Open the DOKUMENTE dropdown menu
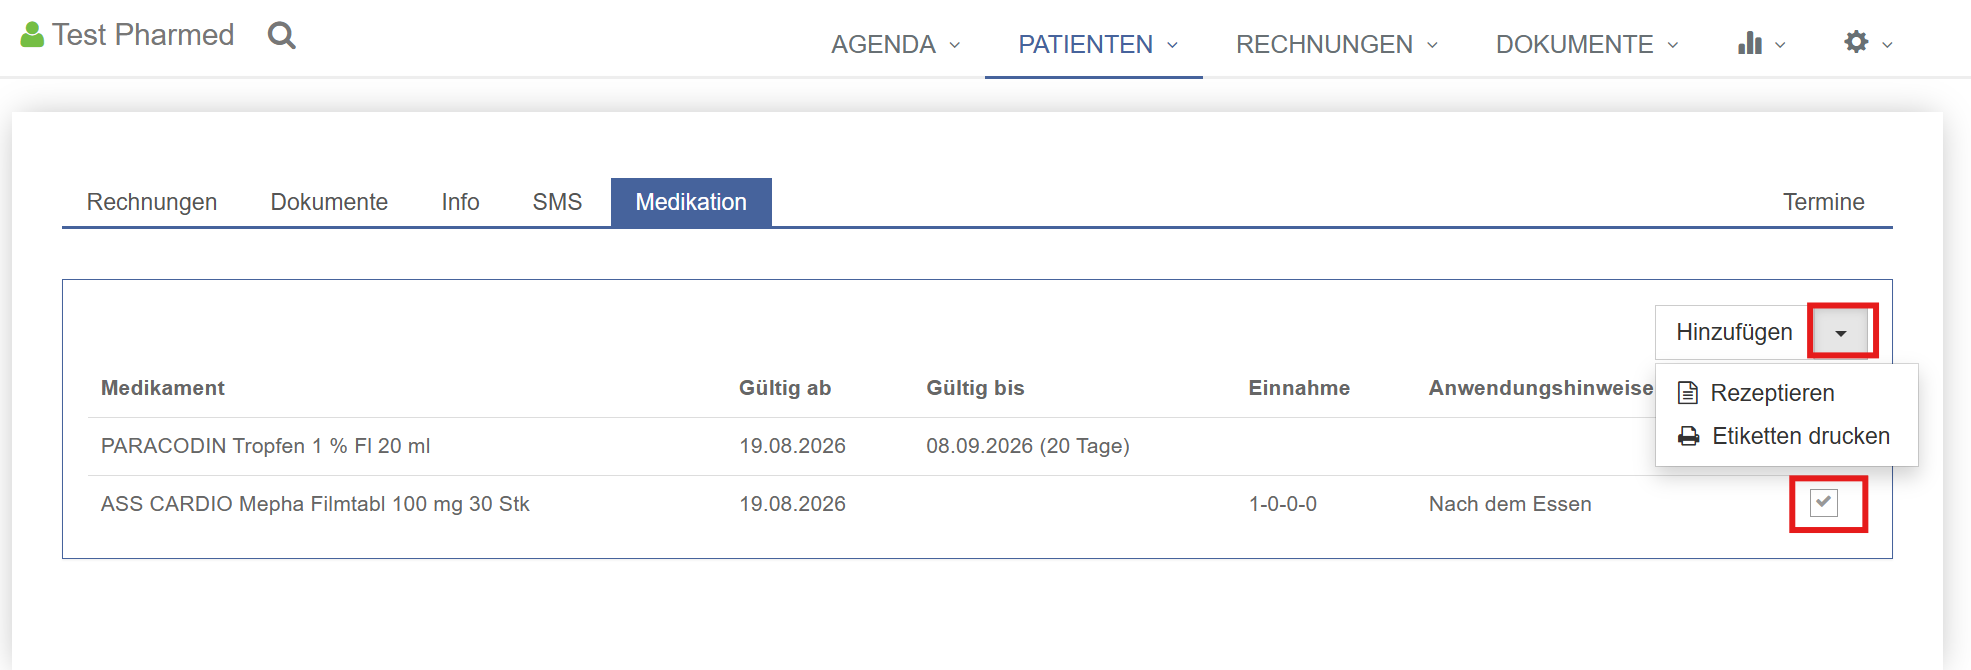The image size is (1971, 670). (x=1587, y=44)
